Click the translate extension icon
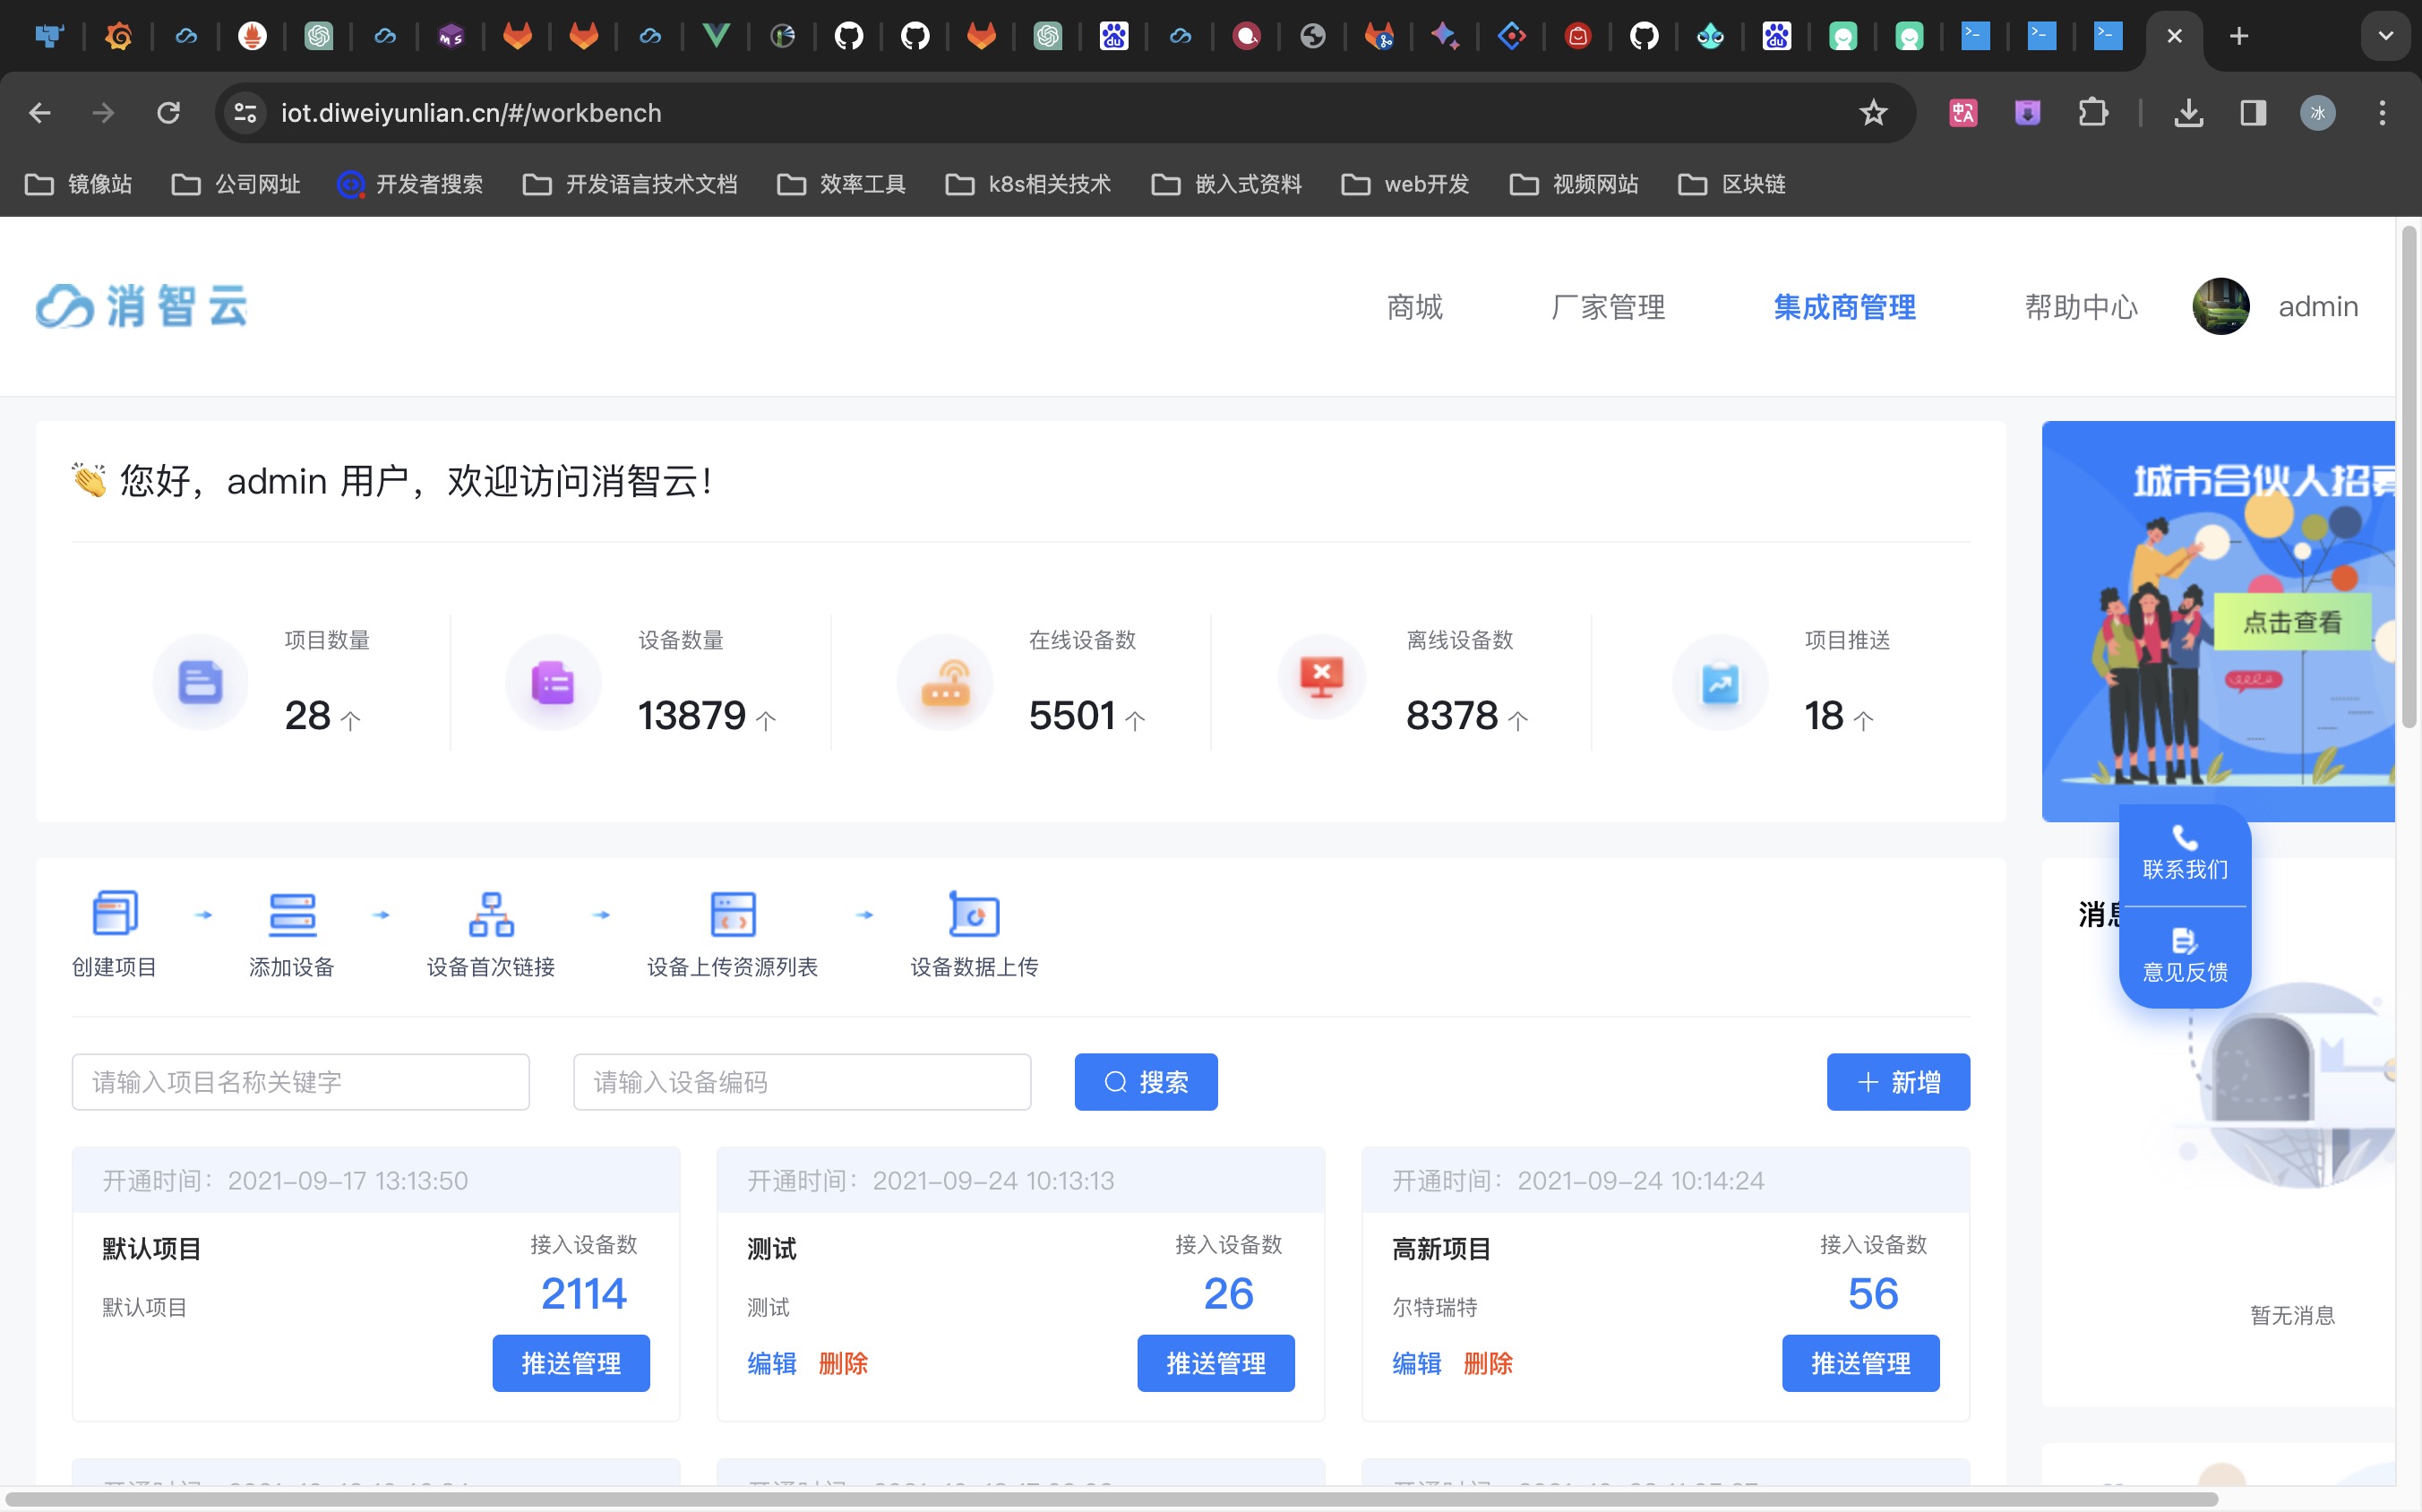The width and height of the screenshot is (2422, 1512). [x=1963, y=113]
